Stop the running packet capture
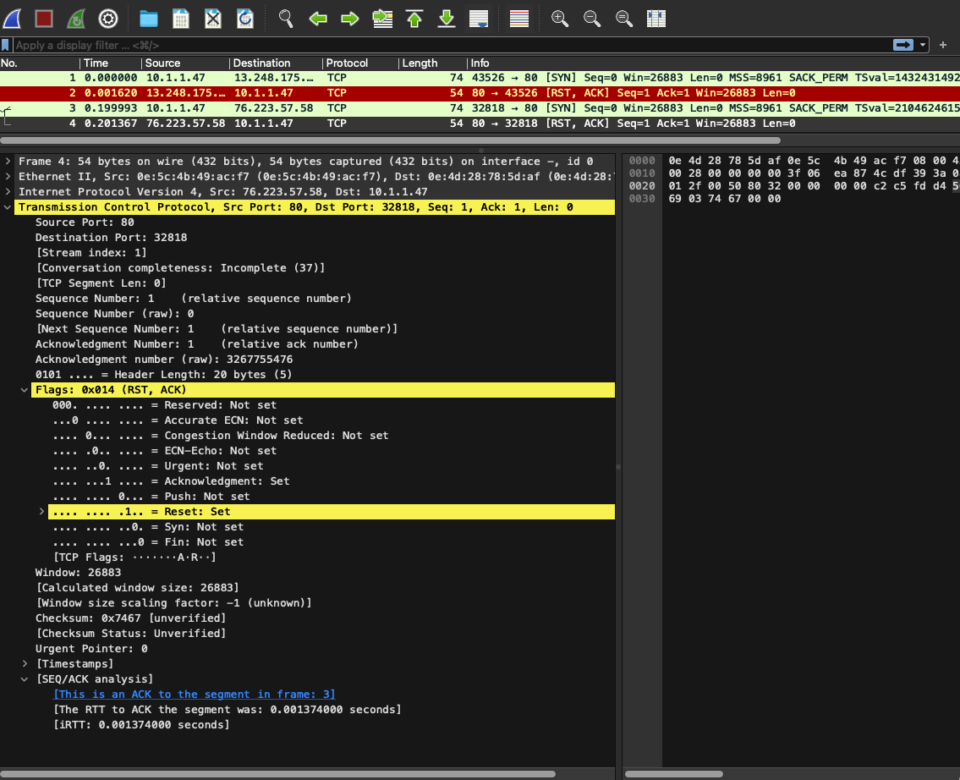The width and height of the screenshot is (960, 780). pos(41,18)
